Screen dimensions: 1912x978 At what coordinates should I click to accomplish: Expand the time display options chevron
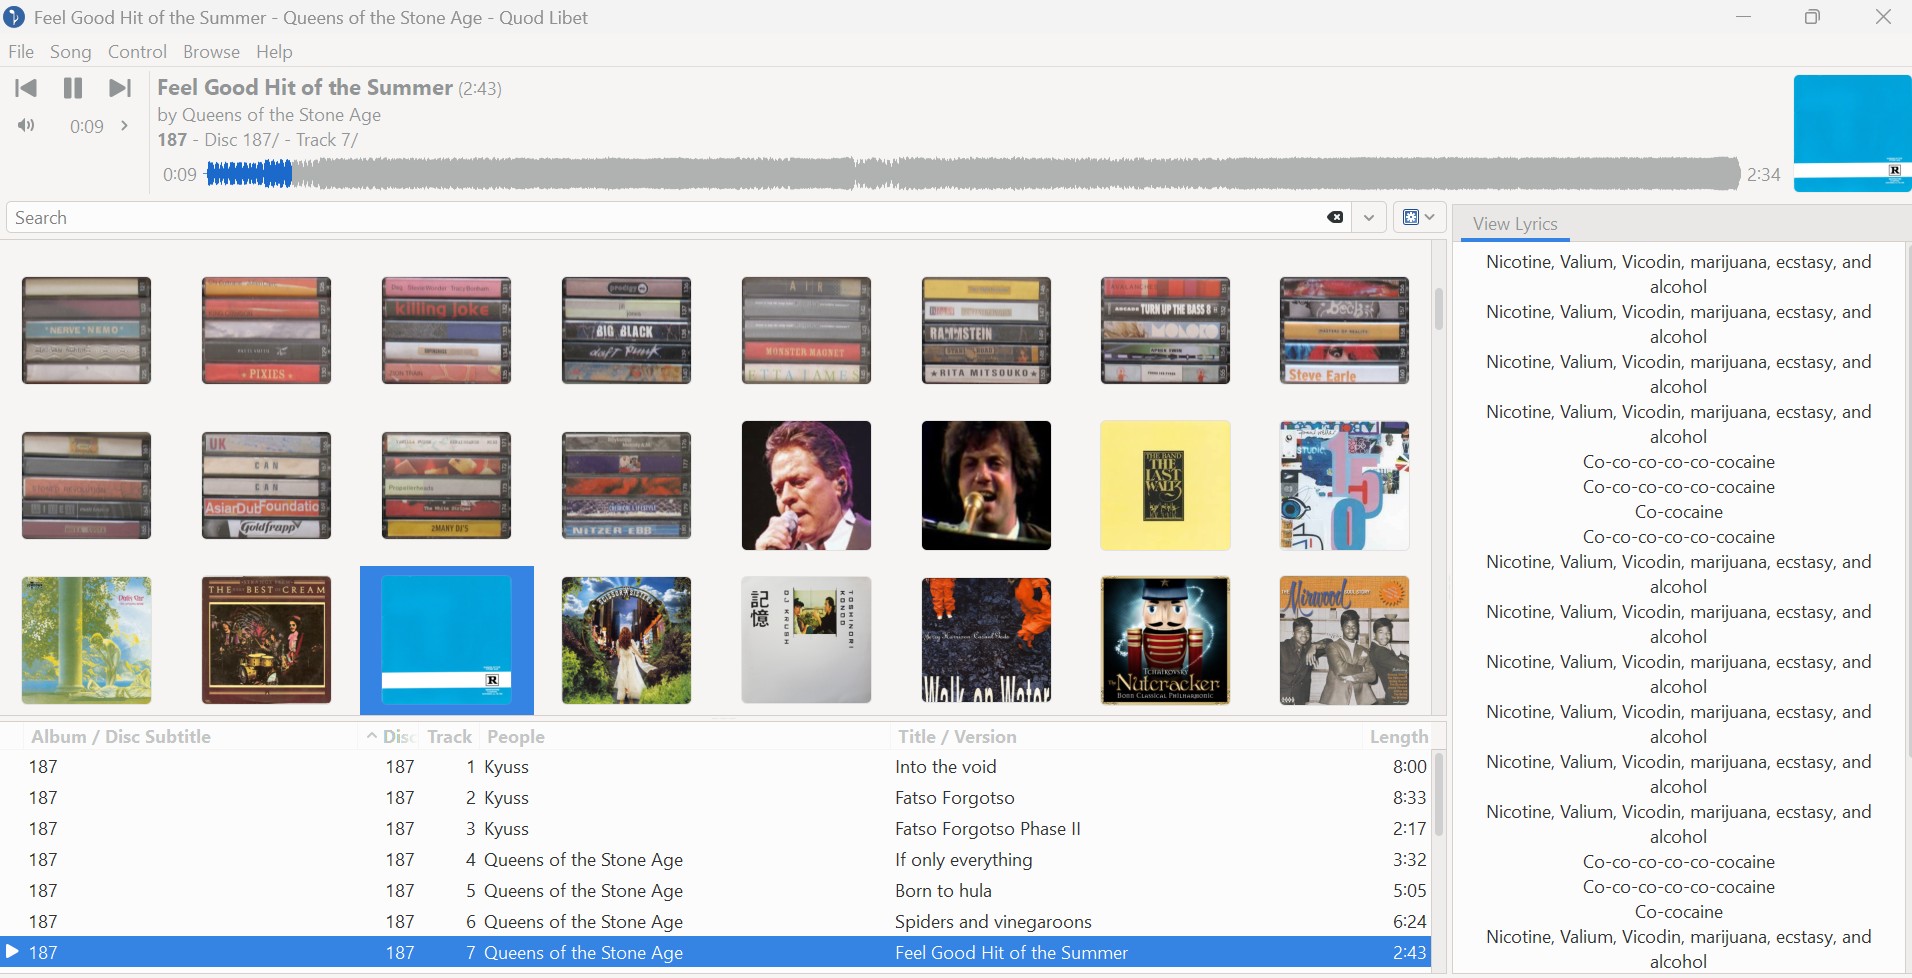pos(124,126)
